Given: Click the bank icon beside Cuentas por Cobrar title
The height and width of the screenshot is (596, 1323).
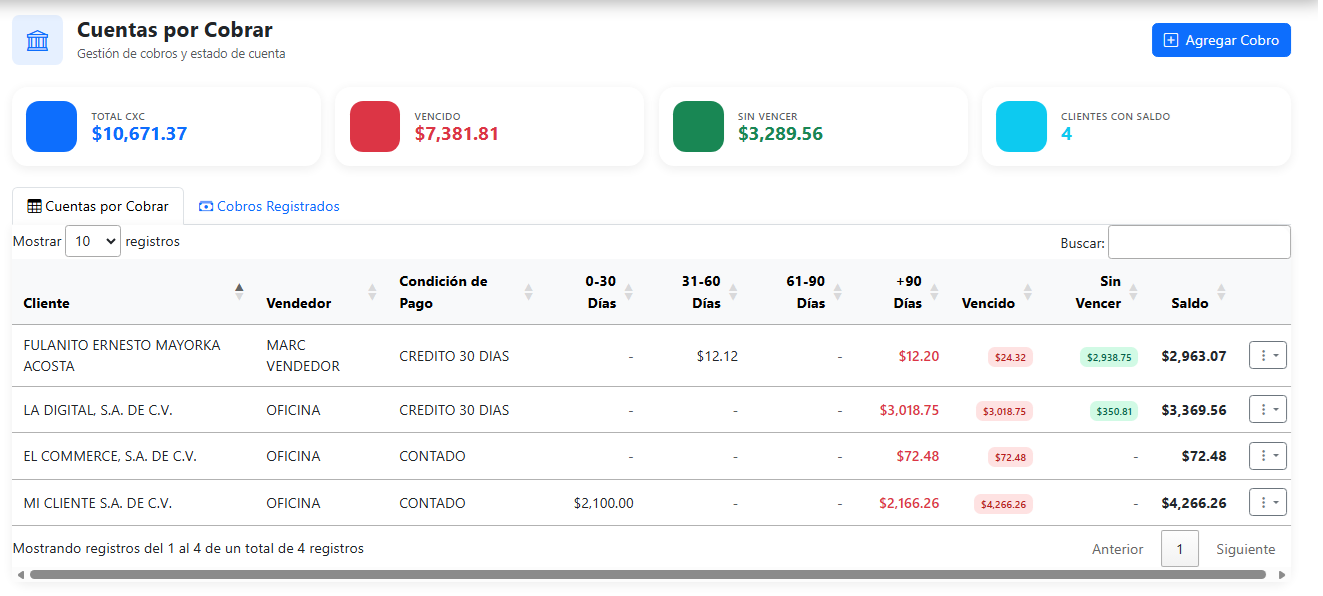Looking at the screenshot, I should (x=37, y=39).
